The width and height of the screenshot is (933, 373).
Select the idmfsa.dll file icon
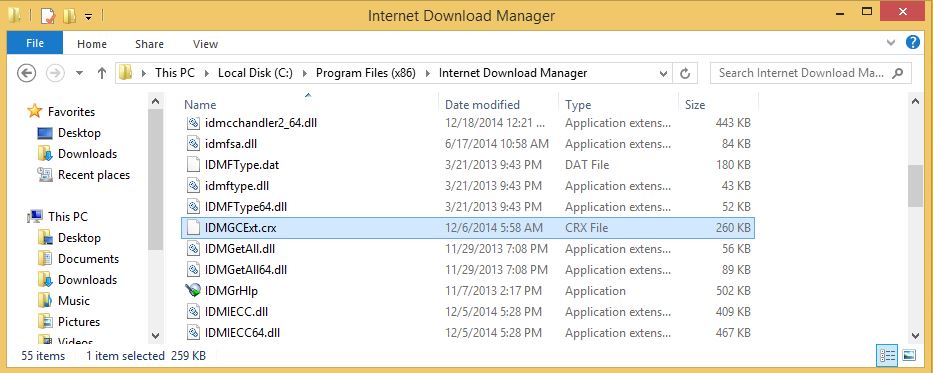pos(192,144)
